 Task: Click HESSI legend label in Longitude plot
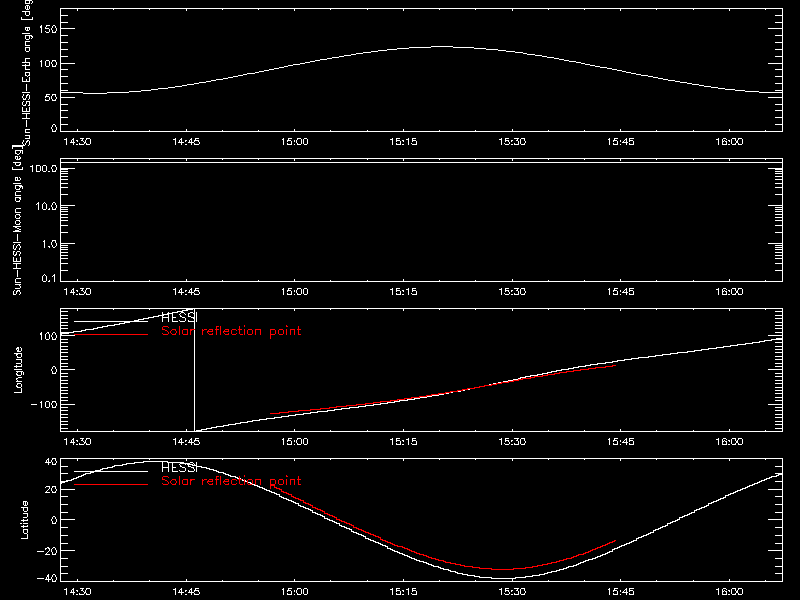coord(179,317)
